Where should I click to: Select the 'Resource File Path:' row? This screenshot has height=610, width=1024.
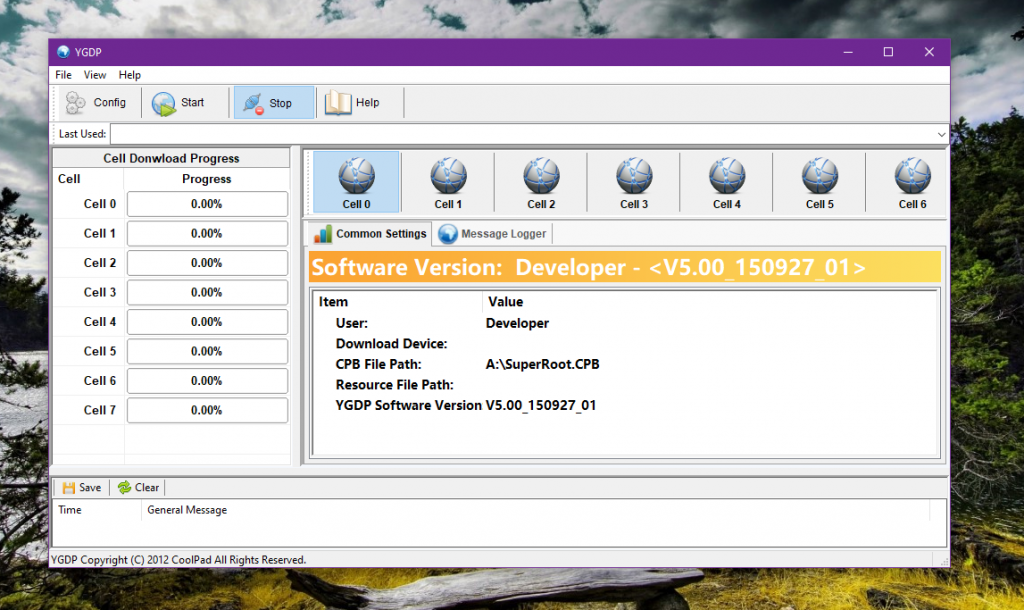(x=626, y=385)
